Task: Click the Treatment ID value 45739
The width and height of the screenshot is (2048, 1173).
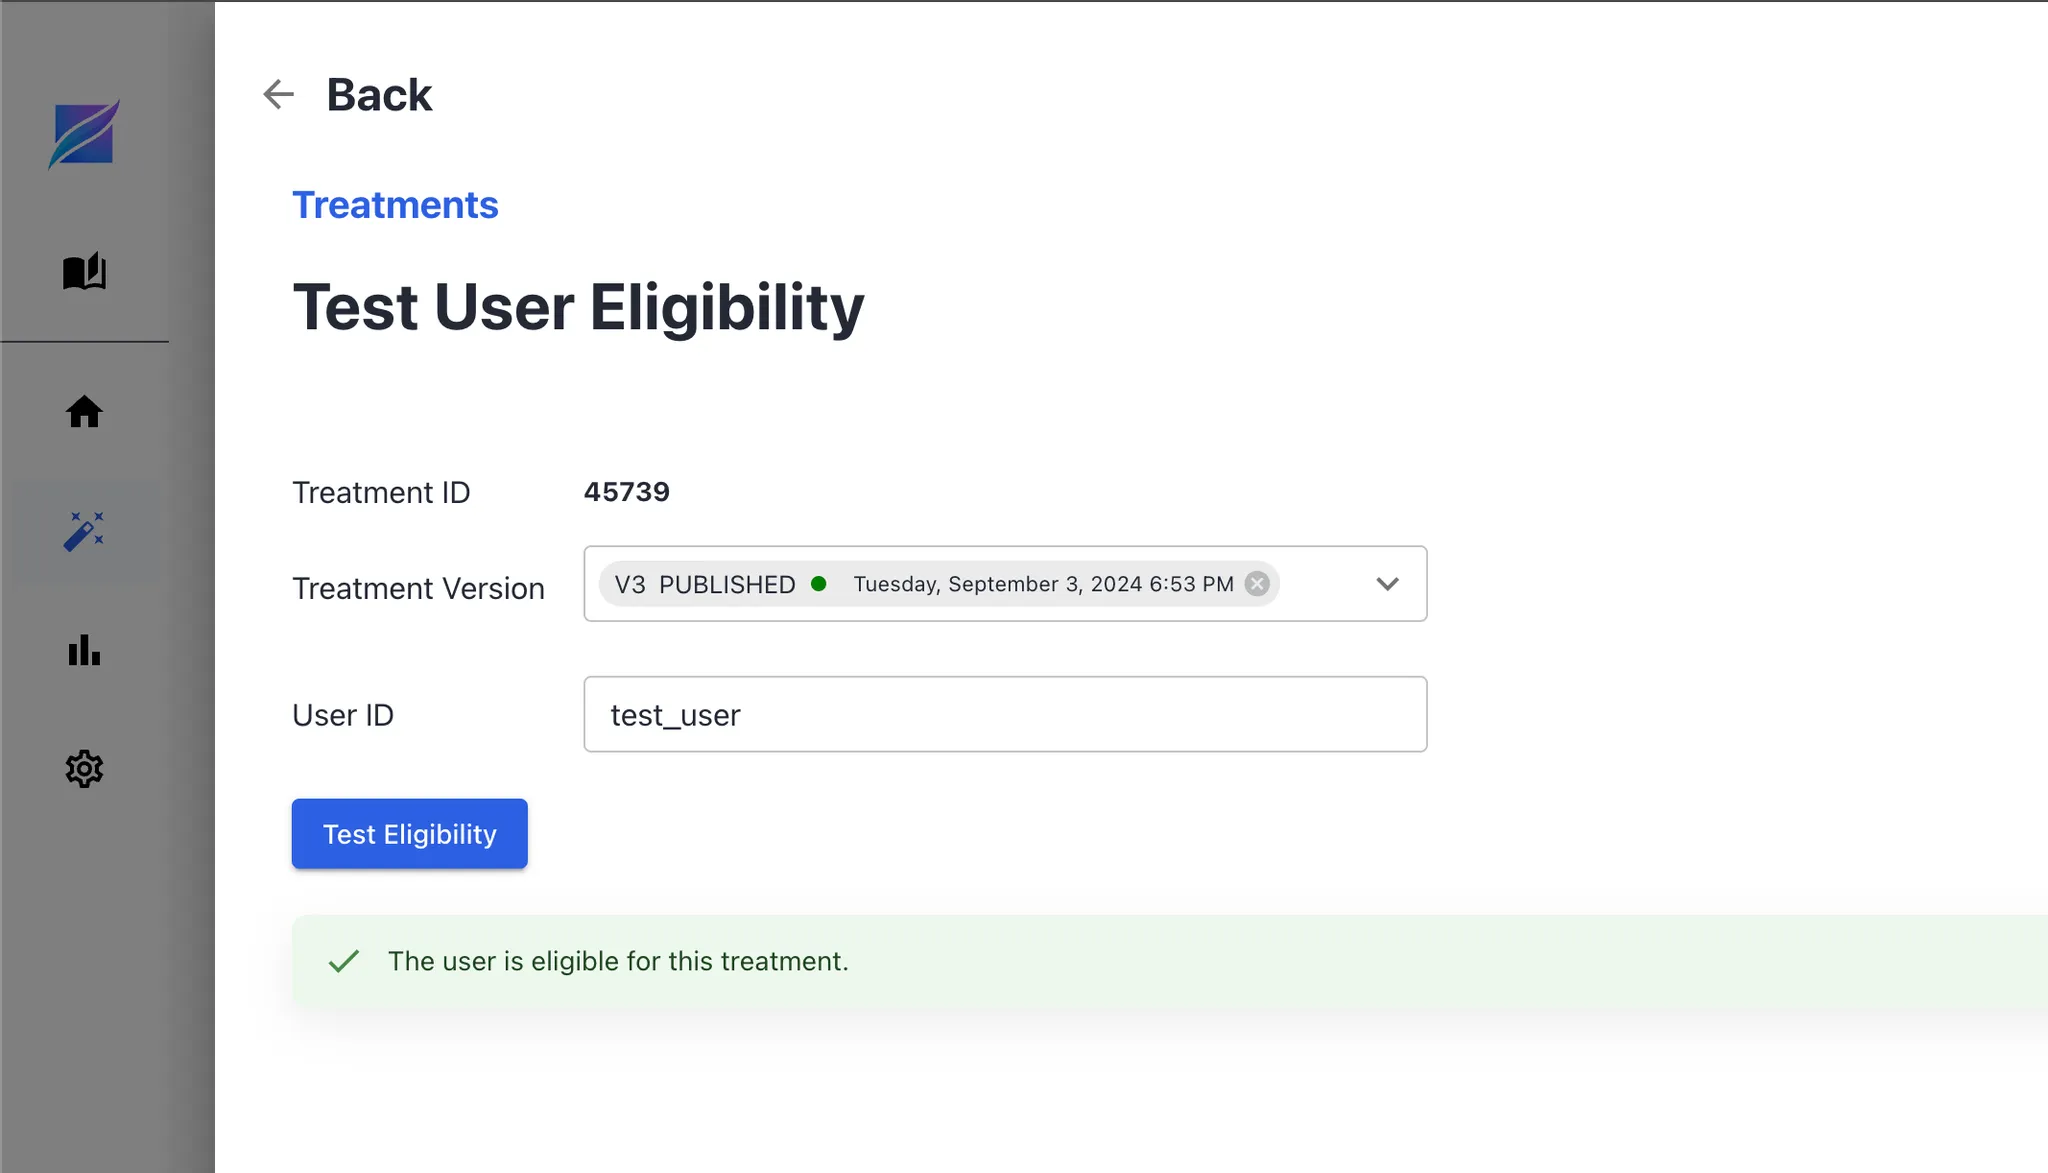Action: coord(627,492)
